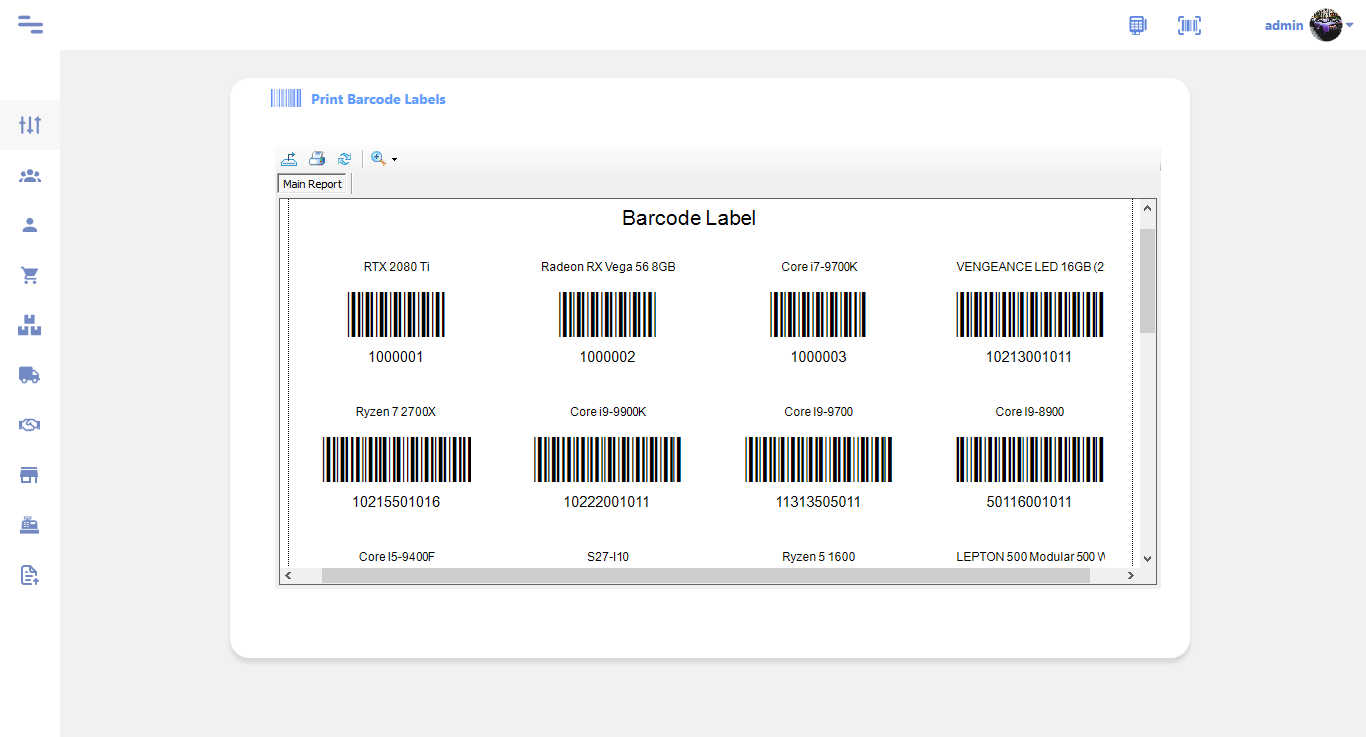
Task: Click the Core I5-9400F label text
Action: coord(397,557)
